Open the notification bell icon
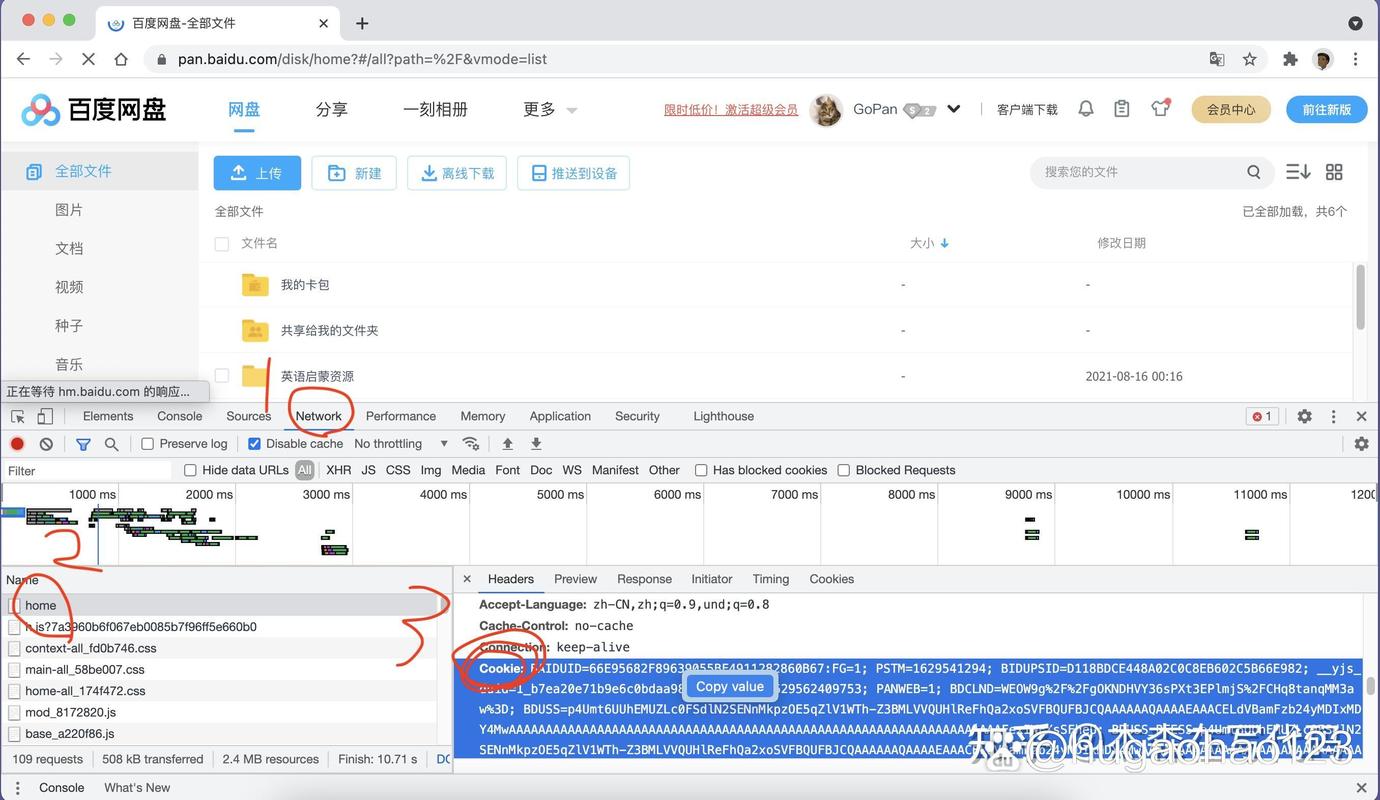This screenshot has width=1380, height=800. 1086,109
